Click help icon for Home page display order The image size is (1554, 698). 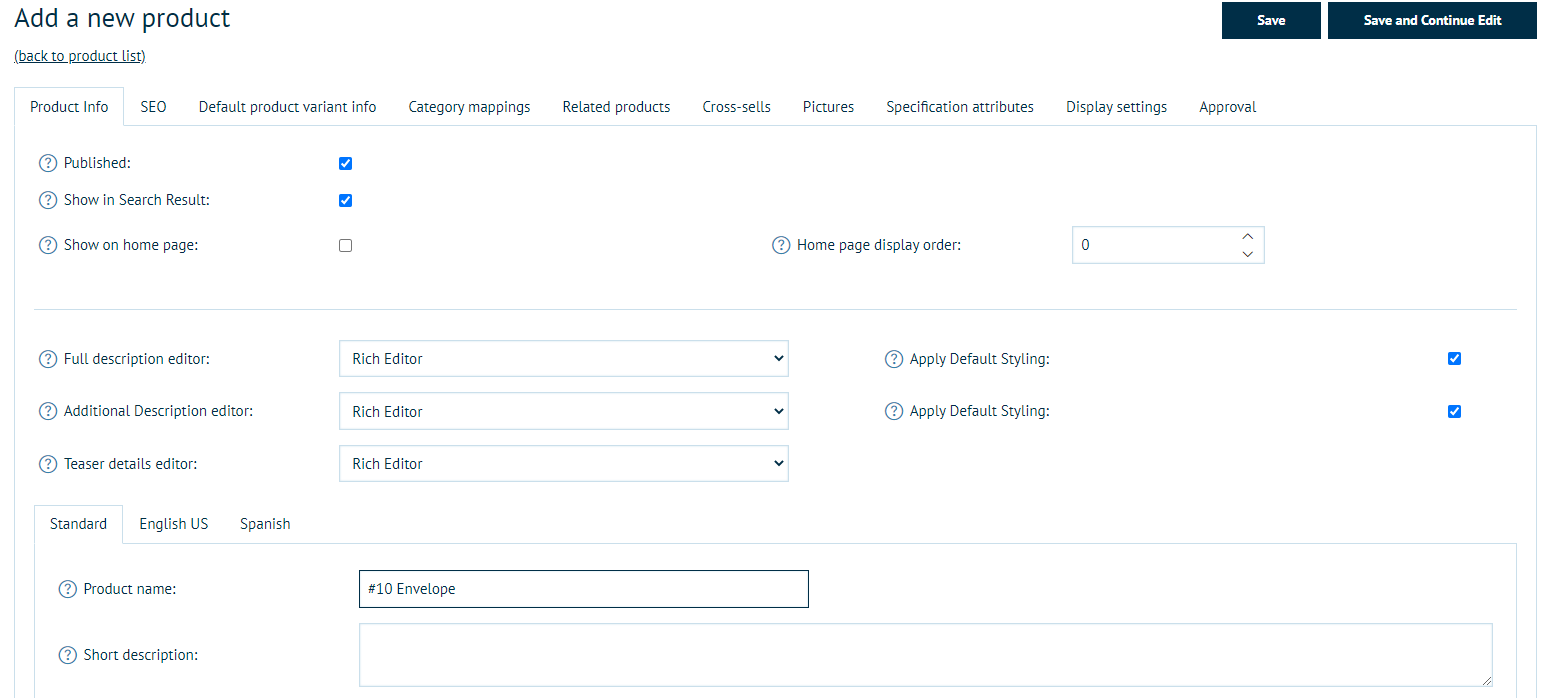[781, 245]
